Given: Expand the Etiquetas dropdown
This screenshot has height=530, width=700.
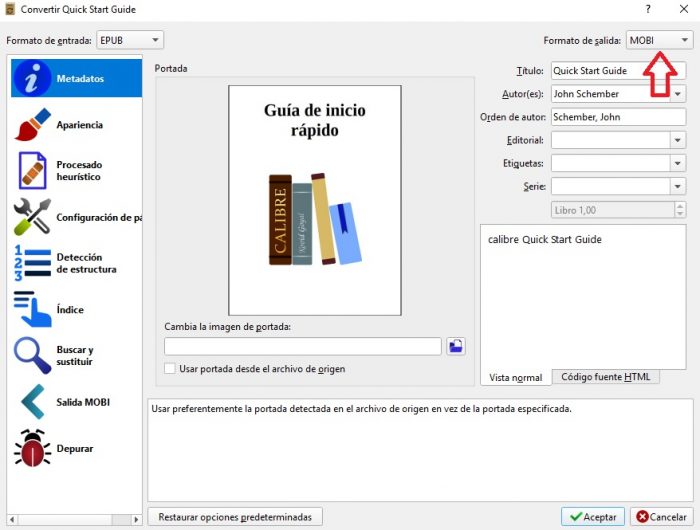Looking at the screenshot, I should [678, 162].
